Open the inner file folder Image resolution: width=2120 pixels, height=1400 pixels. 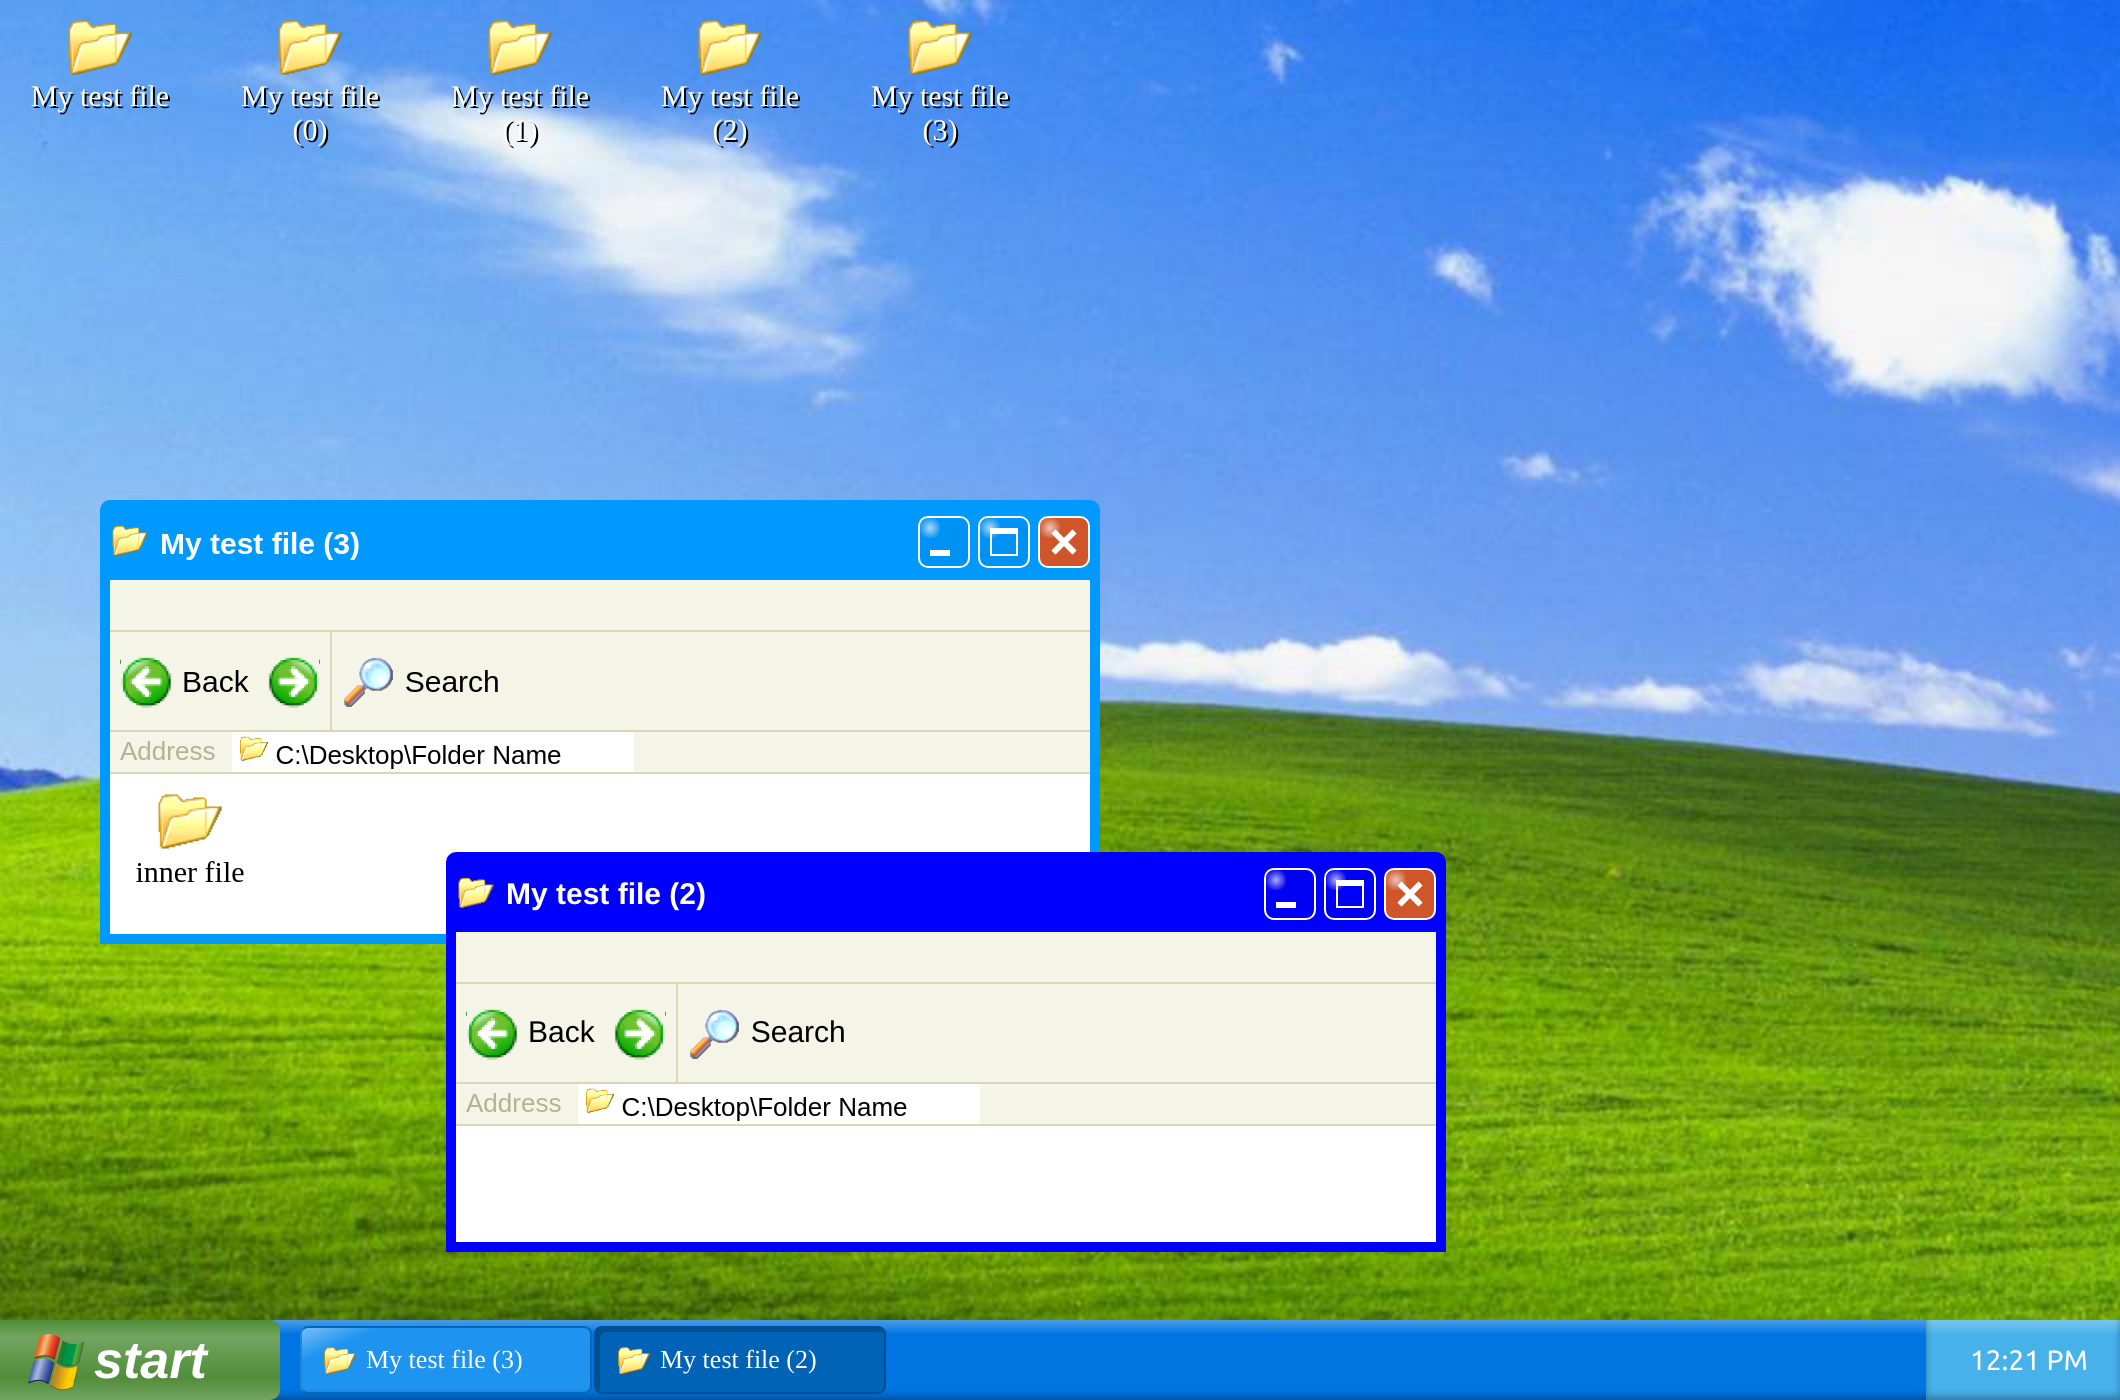[x=190, y=825]
